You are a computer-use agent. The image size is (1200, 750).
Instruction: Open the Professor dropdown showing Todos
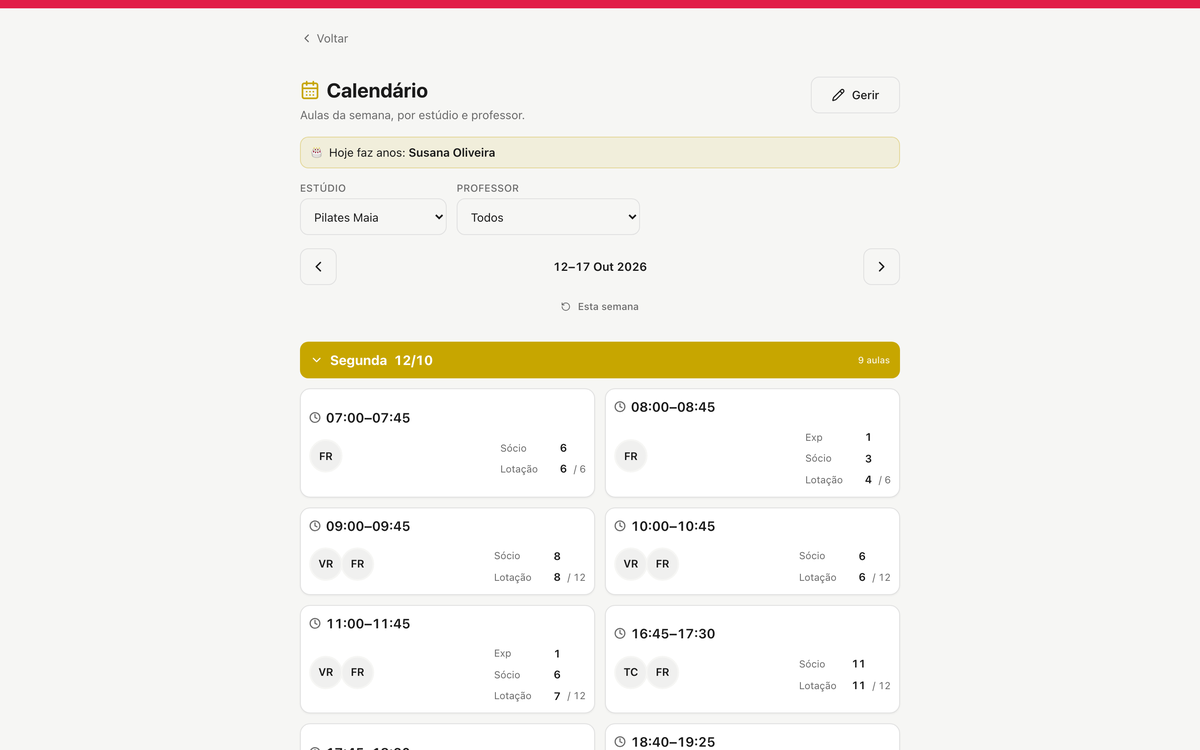548,217
